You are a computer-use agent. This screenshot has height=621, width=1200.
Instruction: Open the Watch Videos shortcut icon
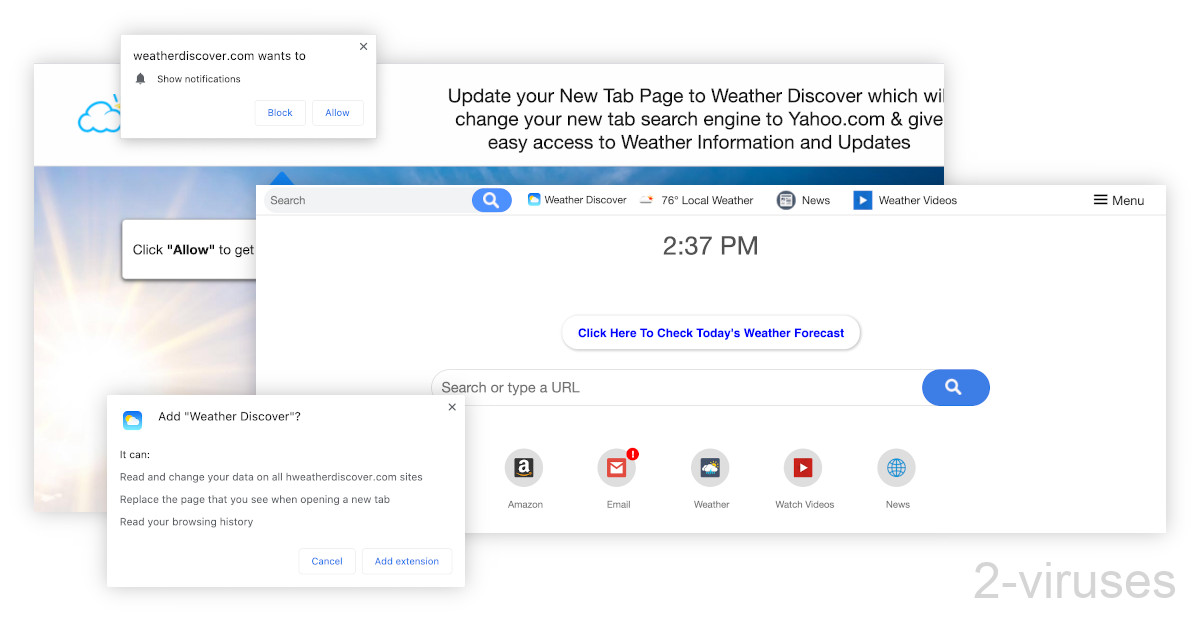[x=803, y=468]
